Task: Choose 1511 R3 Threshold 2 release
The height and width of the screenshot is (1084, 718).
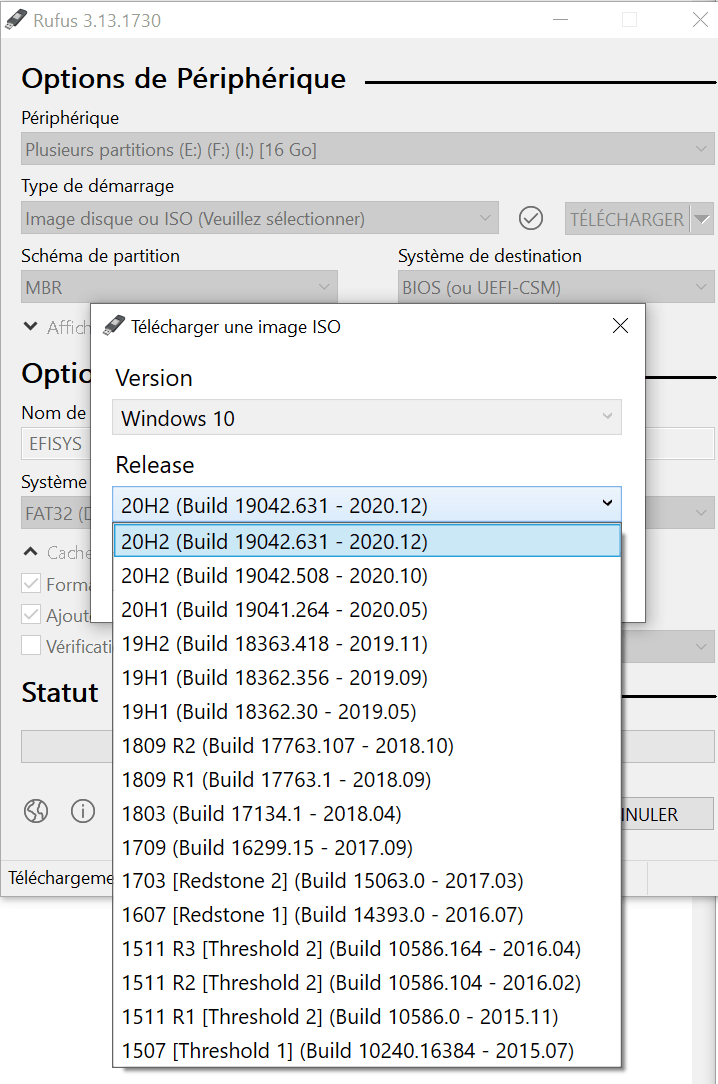Action: click(367, 948)
